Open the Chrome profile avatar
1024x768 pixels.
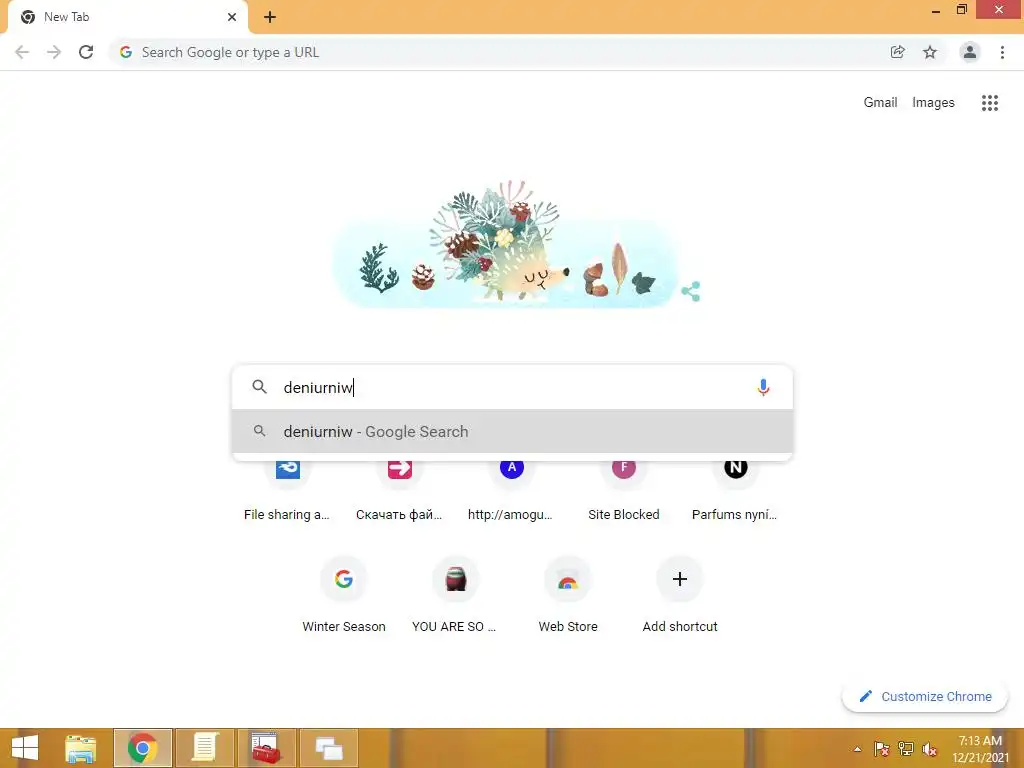pyautogui.click(x=970, y=52)
